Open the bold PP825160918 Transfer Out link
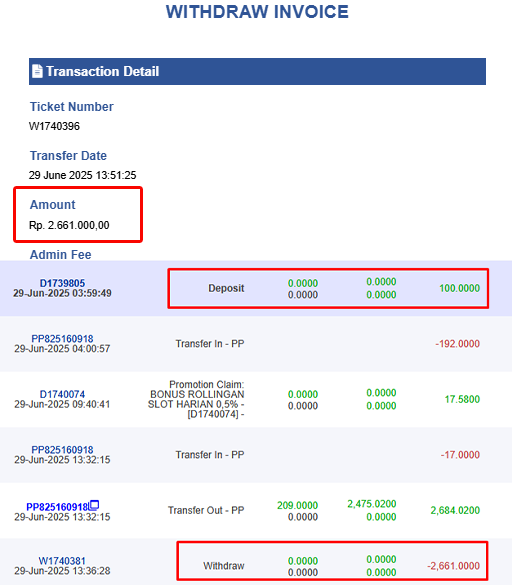The height and width of the screenshot is (585, 512). (57, 507)
